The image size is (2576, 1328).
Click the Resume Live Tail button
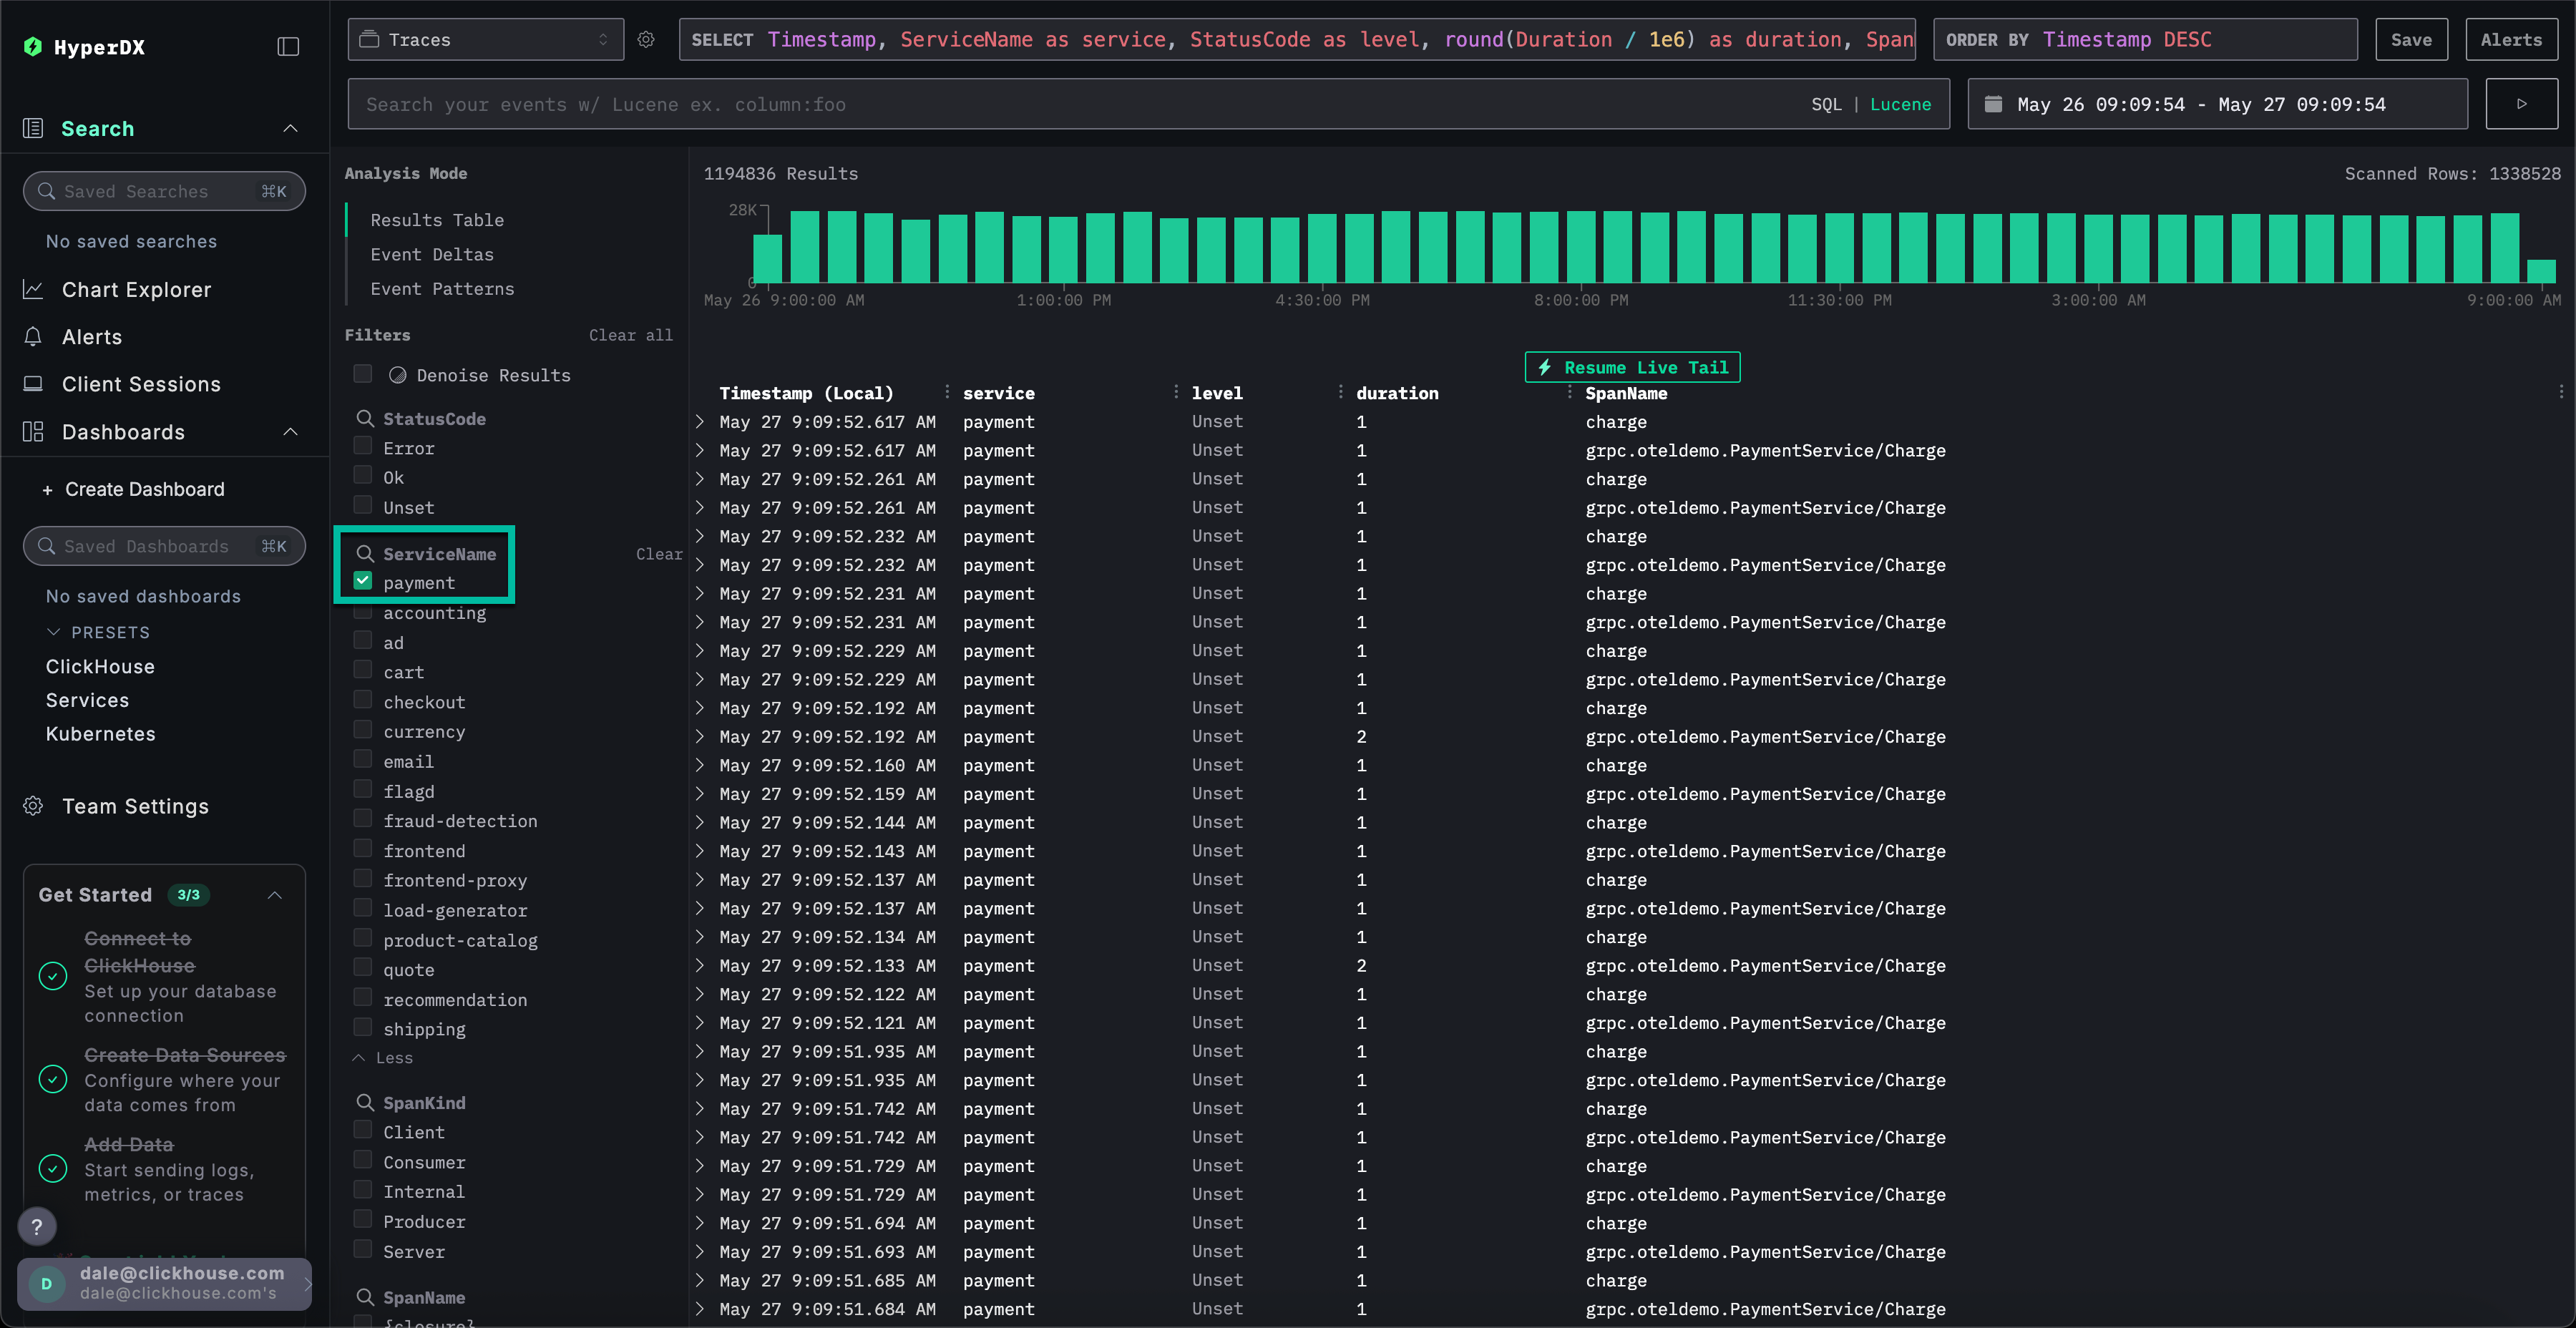1632,367
